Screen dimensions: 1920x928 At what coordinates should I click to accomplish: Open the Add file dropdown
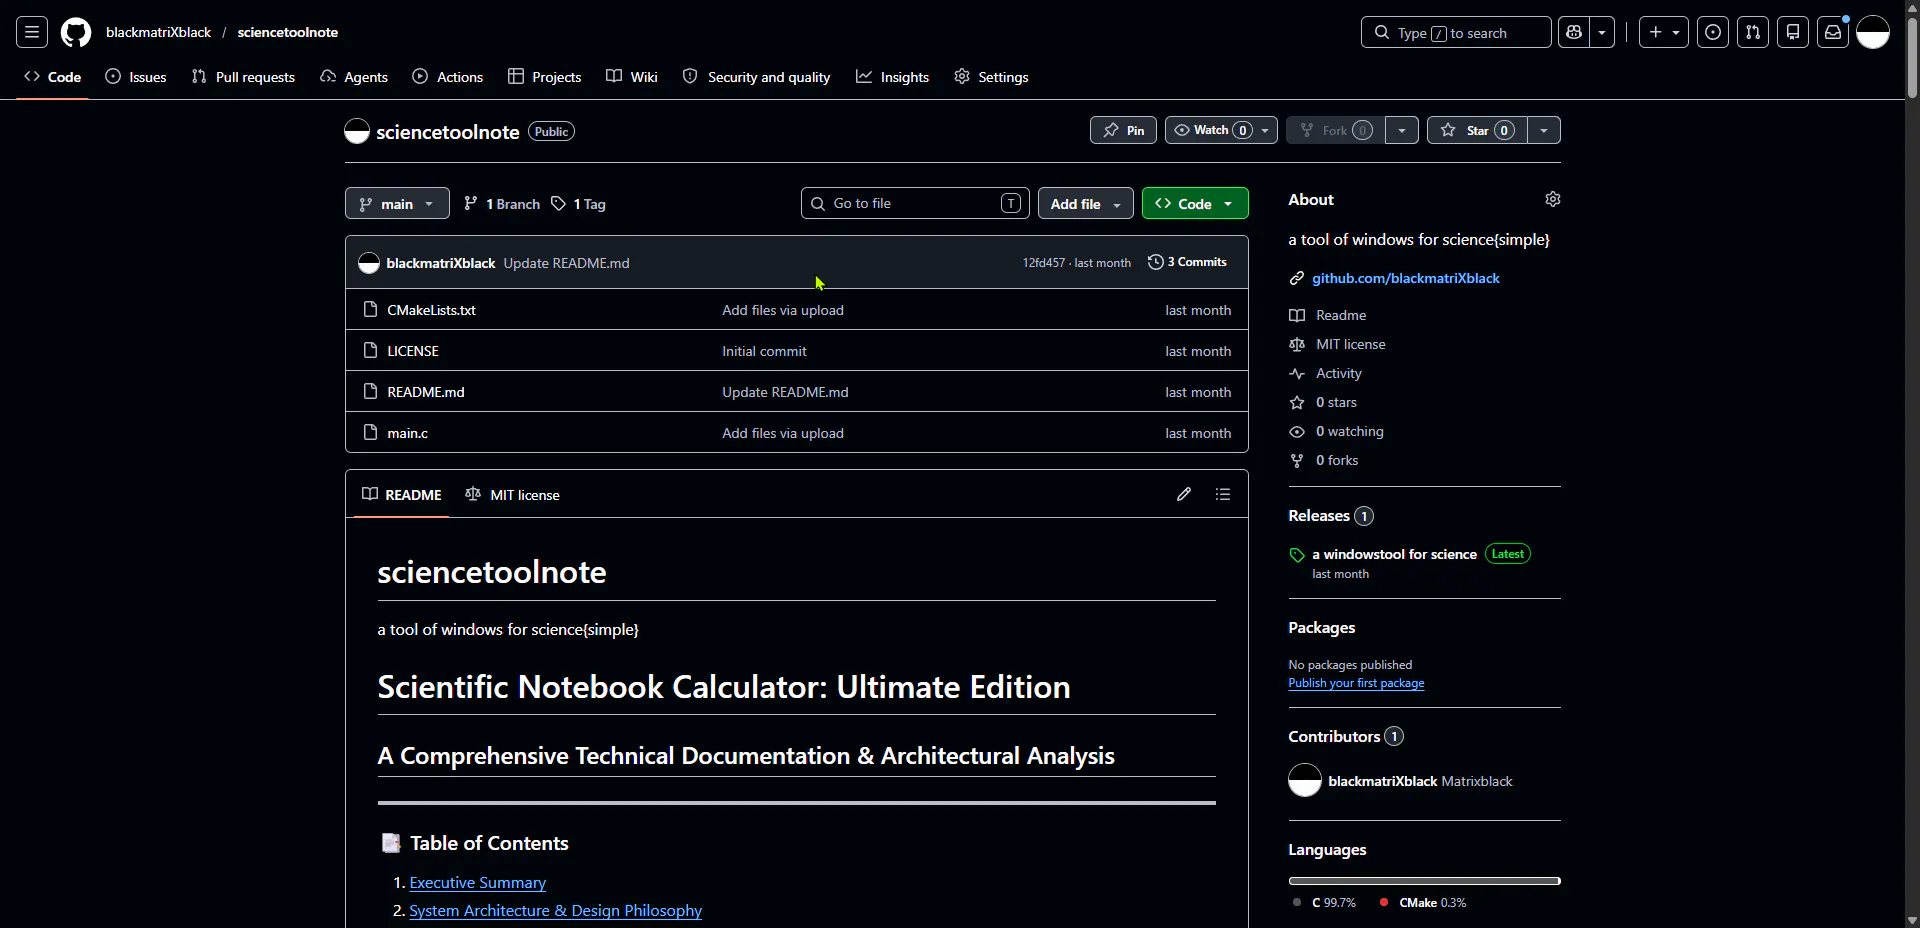(x=1086, y=203)
